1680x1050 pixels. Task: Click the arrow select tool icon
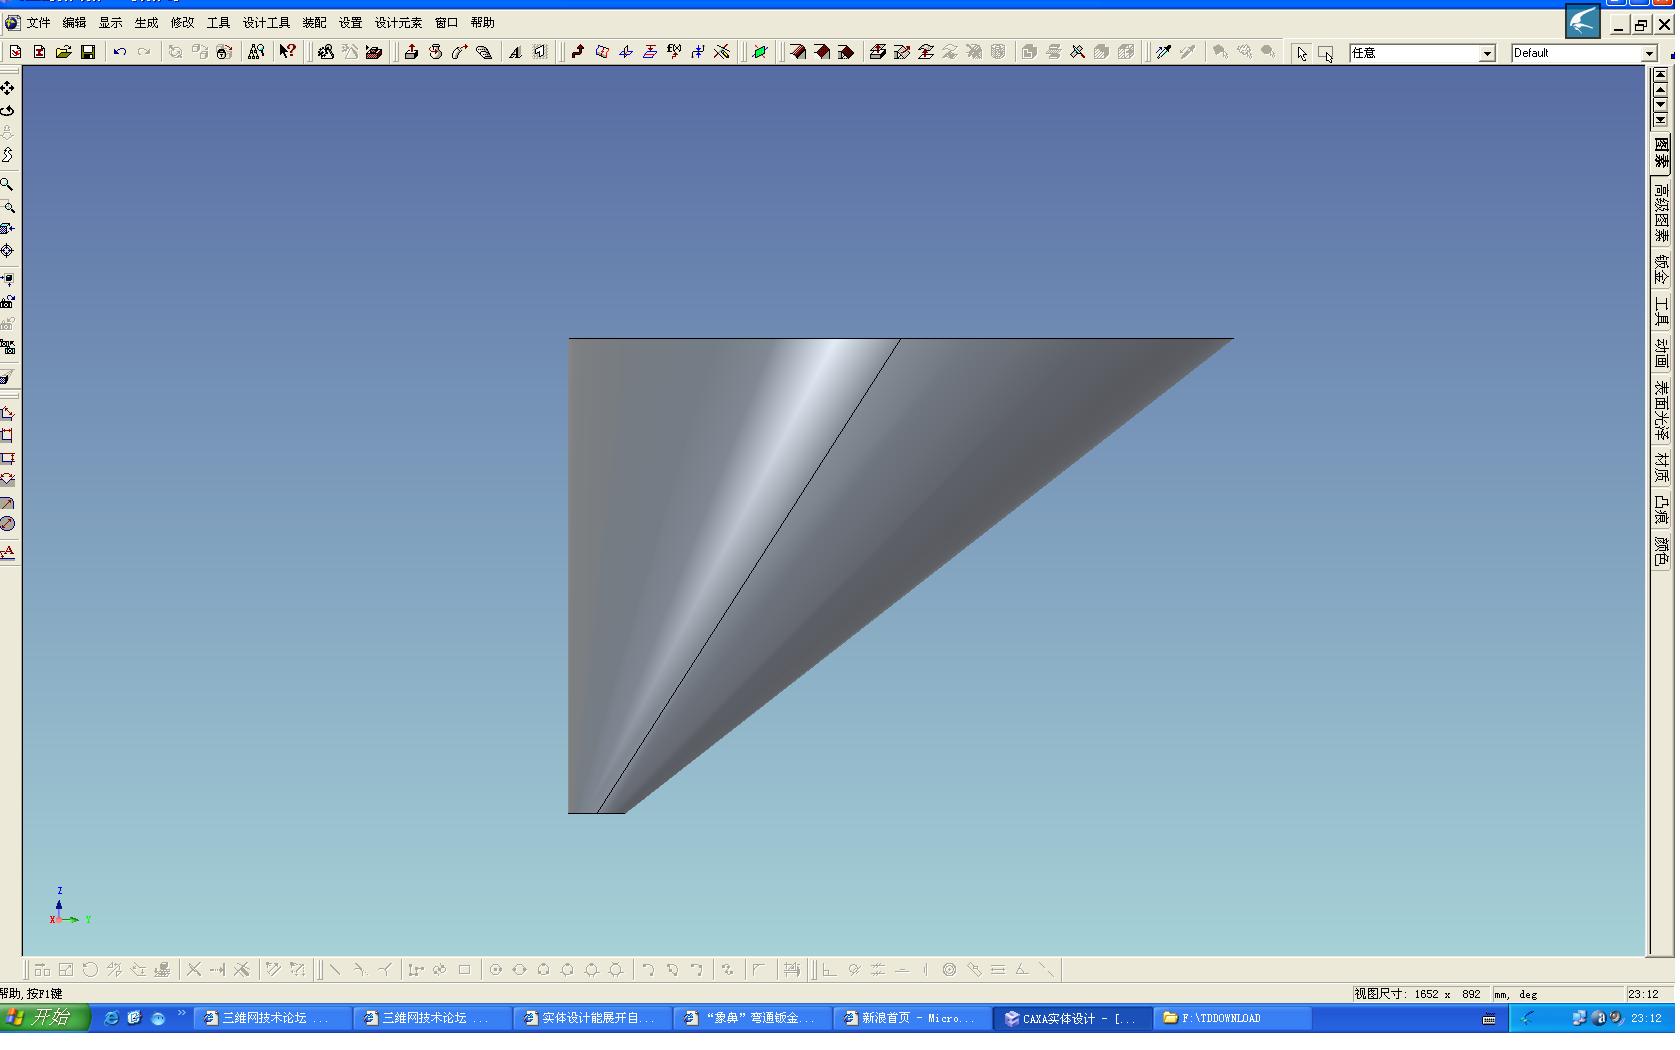coord(1301,53)
